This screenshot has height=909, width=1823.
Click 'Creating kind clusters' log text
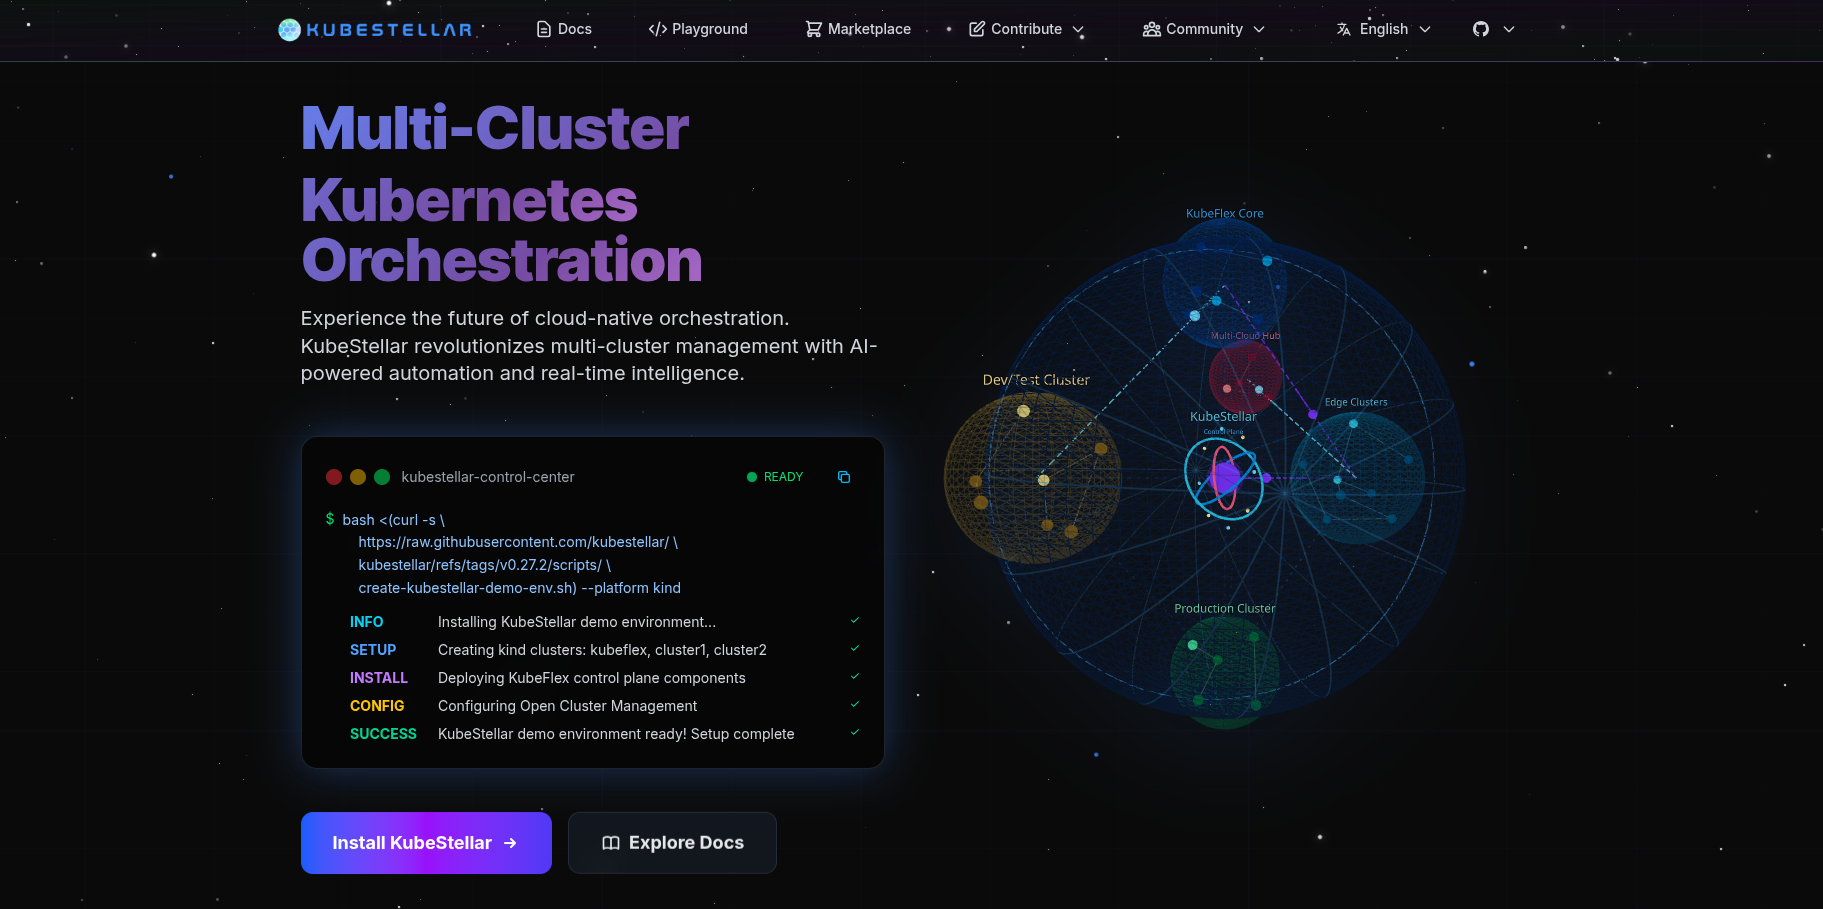click(x=602, y=650)
